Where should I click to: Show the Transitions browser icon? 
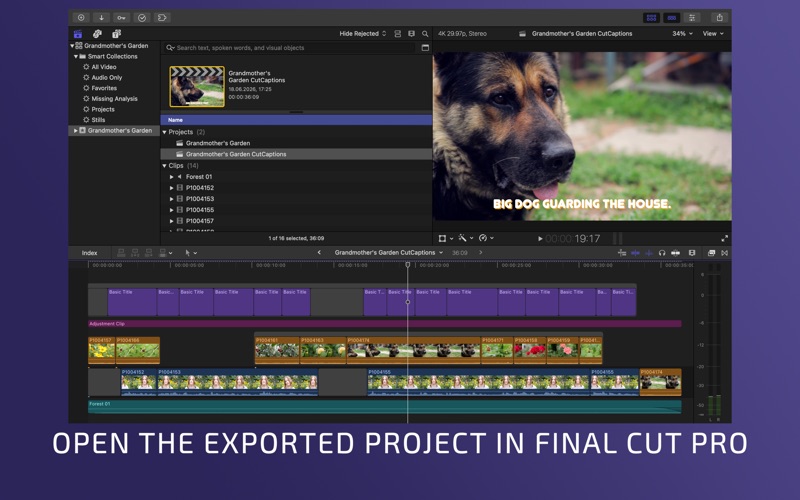pos(724,253)
